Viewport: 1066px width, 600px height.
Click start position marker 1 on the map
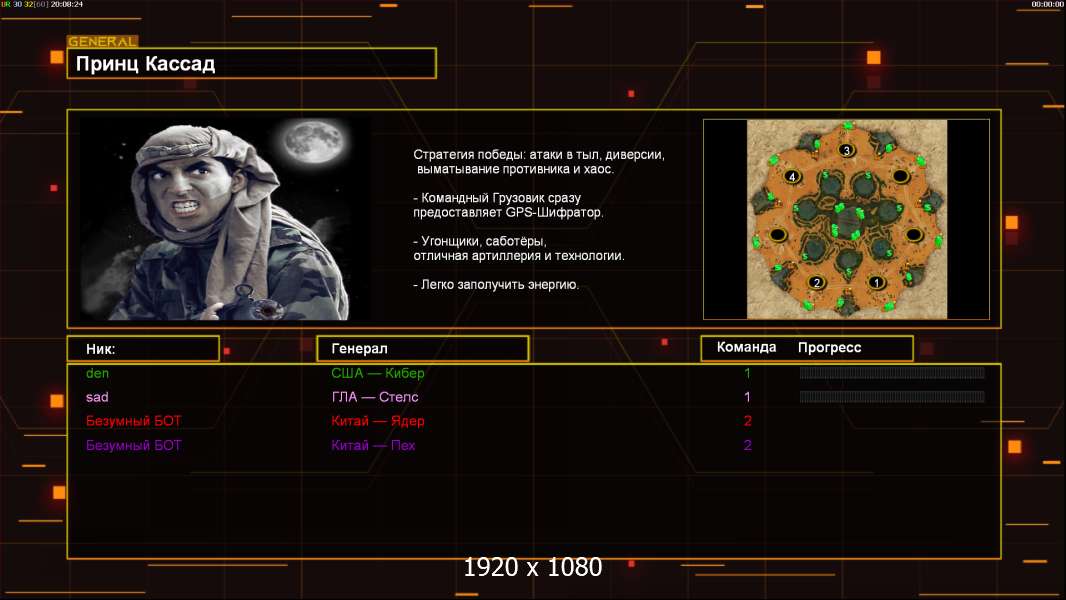pos(876,282)
